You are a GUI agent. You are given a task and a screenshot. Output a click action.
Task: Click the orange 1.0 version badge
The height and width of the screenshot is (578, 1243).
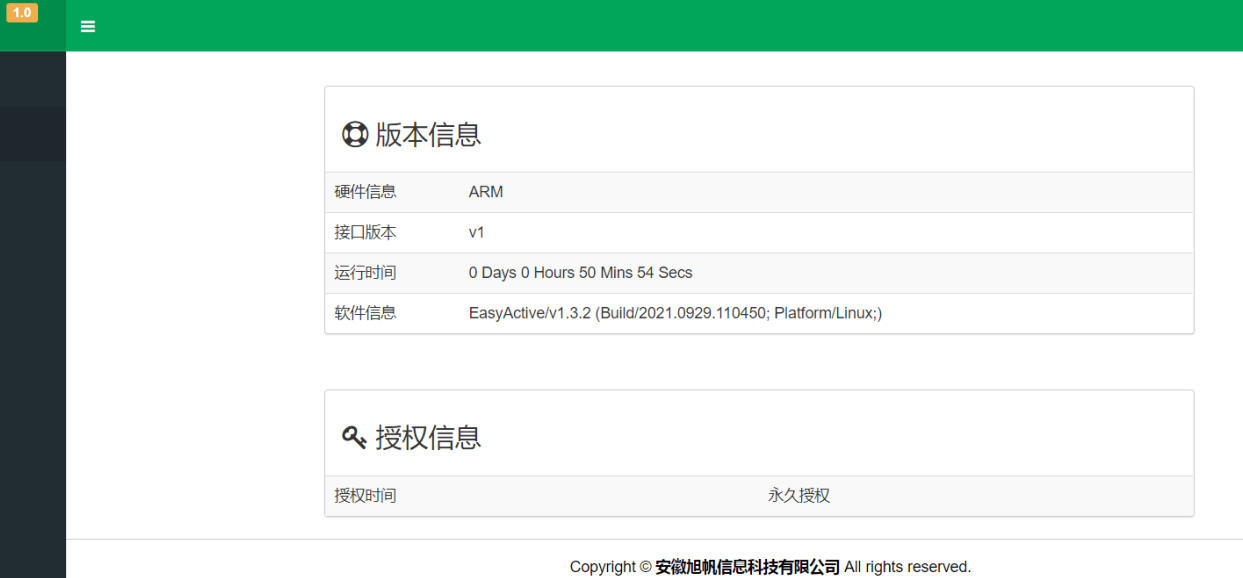22,13
